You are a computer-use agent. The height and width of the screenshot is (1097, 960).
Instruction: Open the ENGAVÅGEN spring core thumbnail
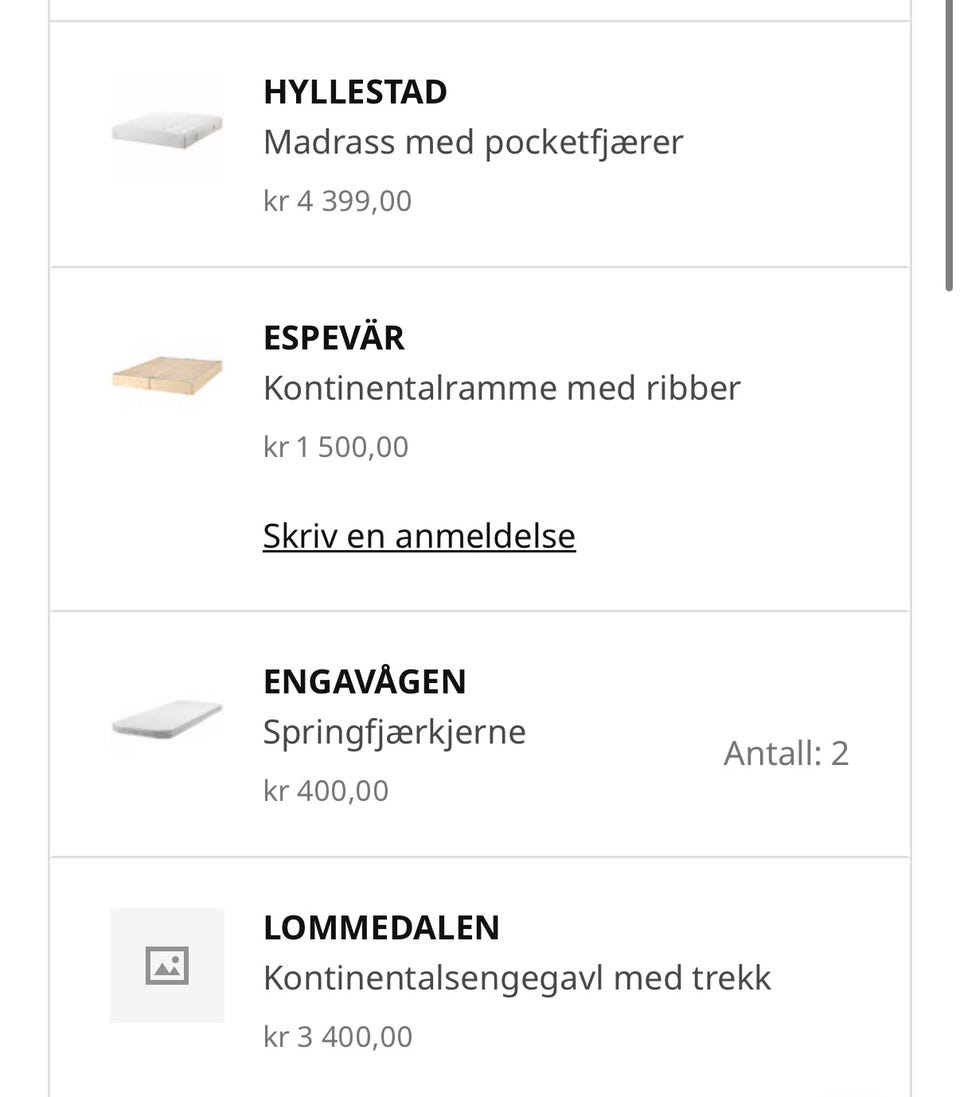tap(167, 722)
